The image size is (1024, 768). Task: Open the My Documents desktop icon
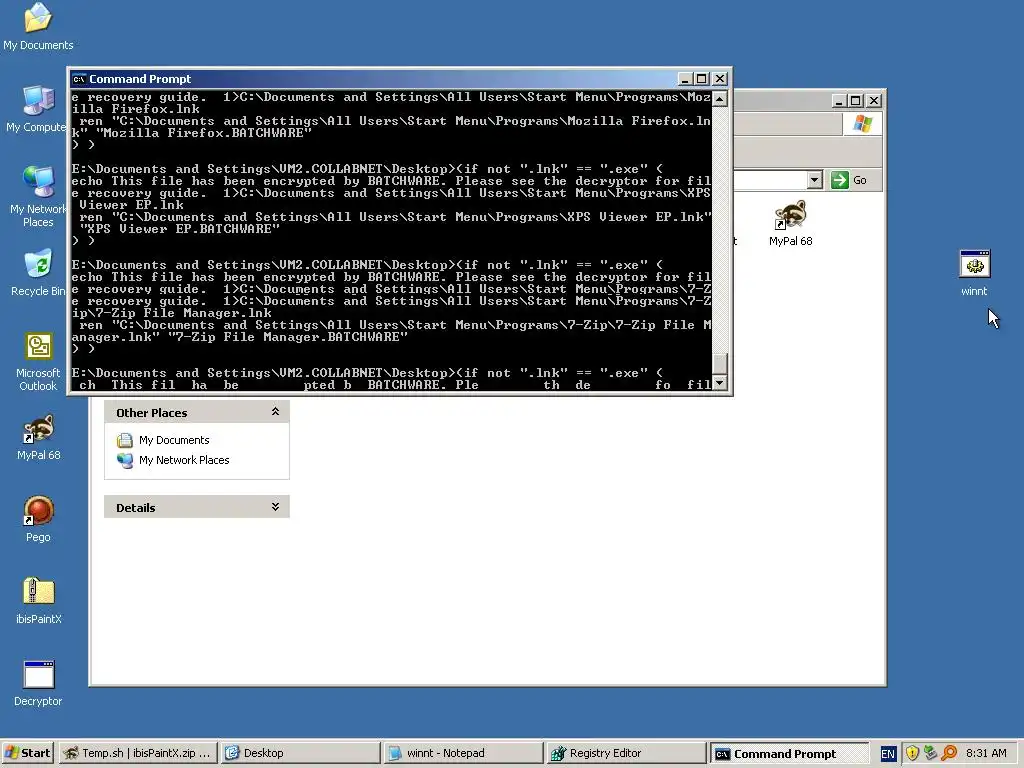coord(38,26)
